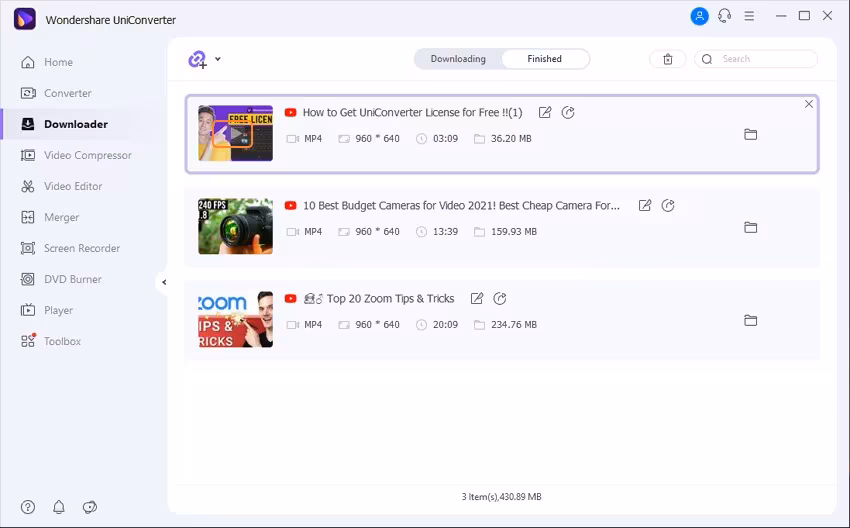
Task: Rename the Top 20 Zoom Tips video
Action: pos(476,299)
